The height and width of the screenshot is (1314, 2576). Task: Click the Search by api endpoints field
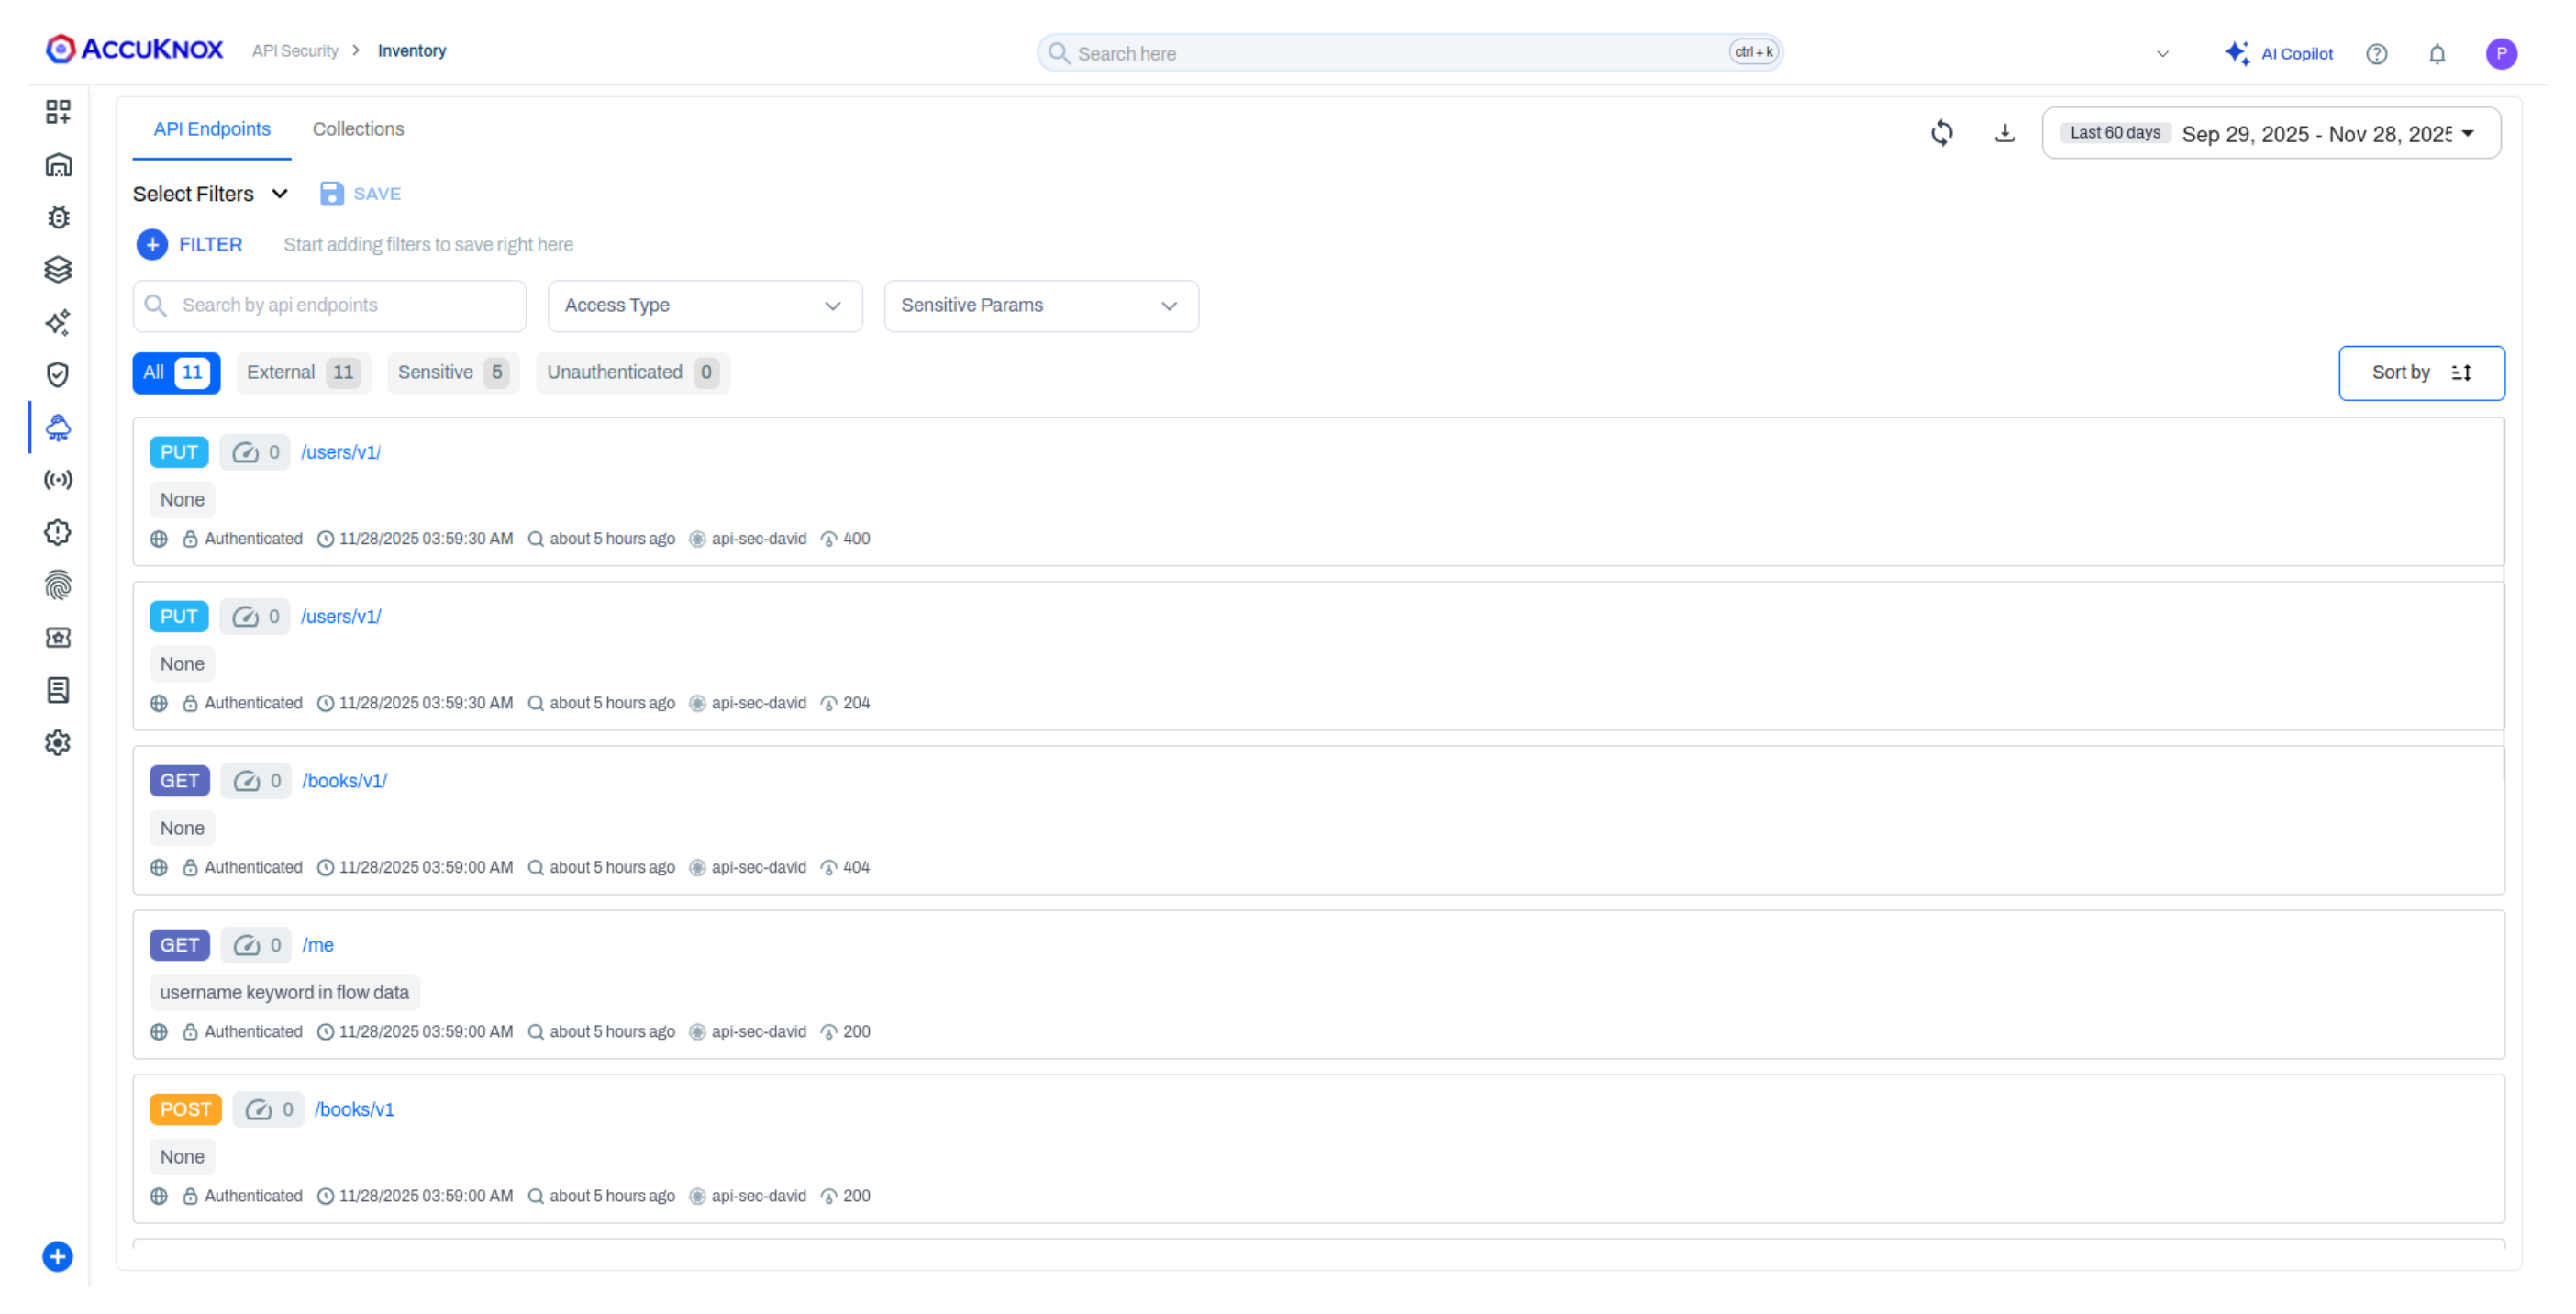330,306
